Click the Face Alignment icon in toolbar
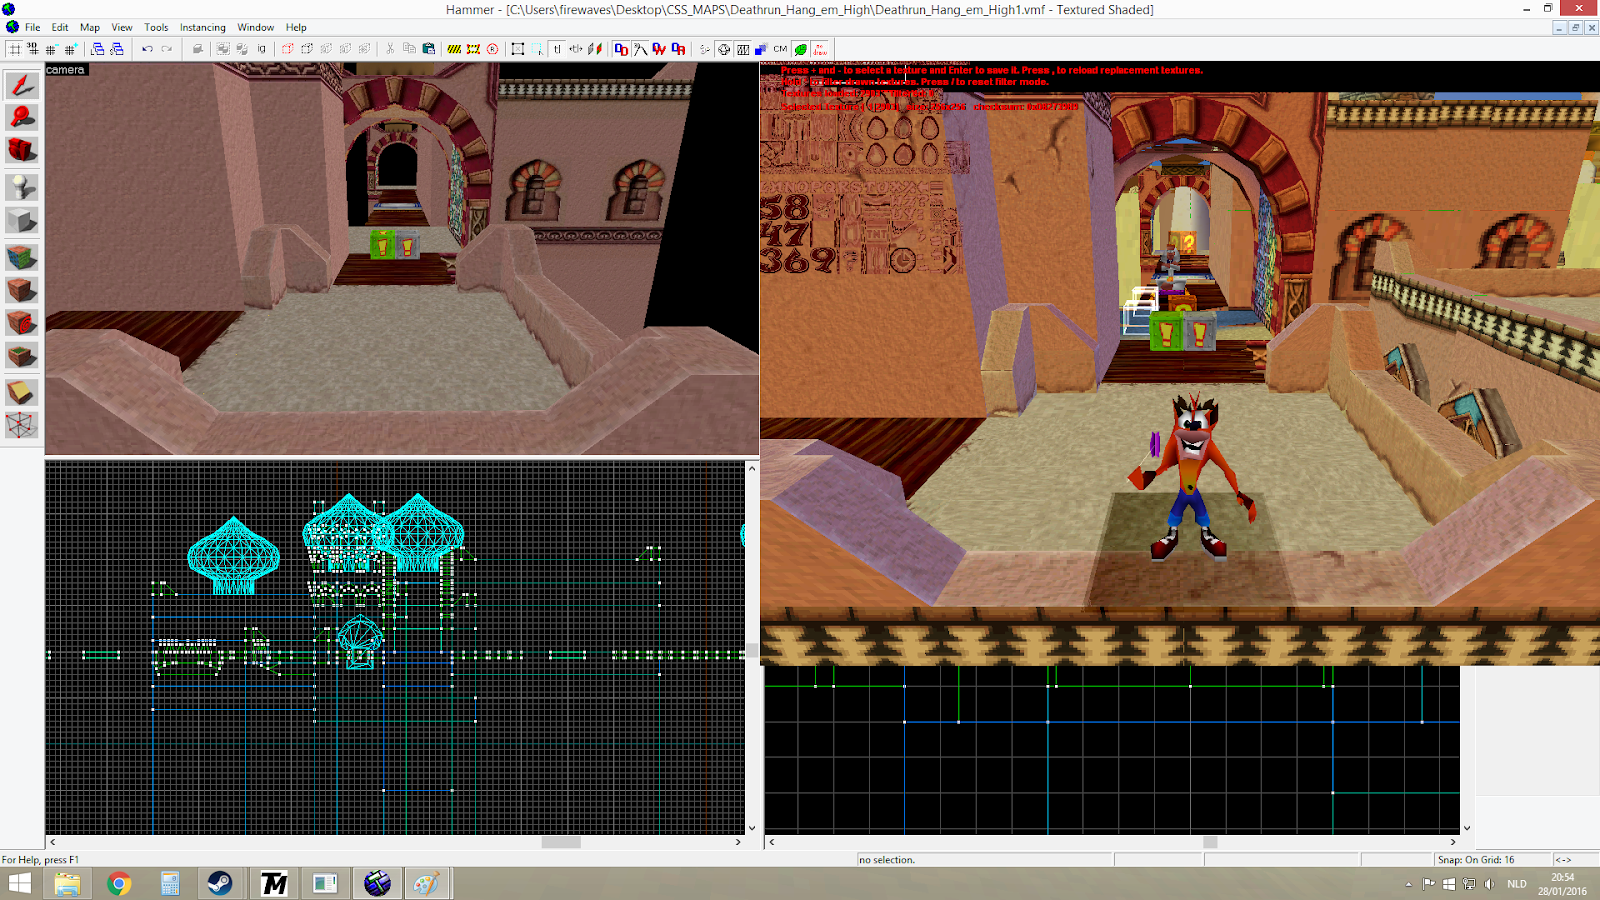The width and height of the screenshot is (1600, 900). (596, 49)
